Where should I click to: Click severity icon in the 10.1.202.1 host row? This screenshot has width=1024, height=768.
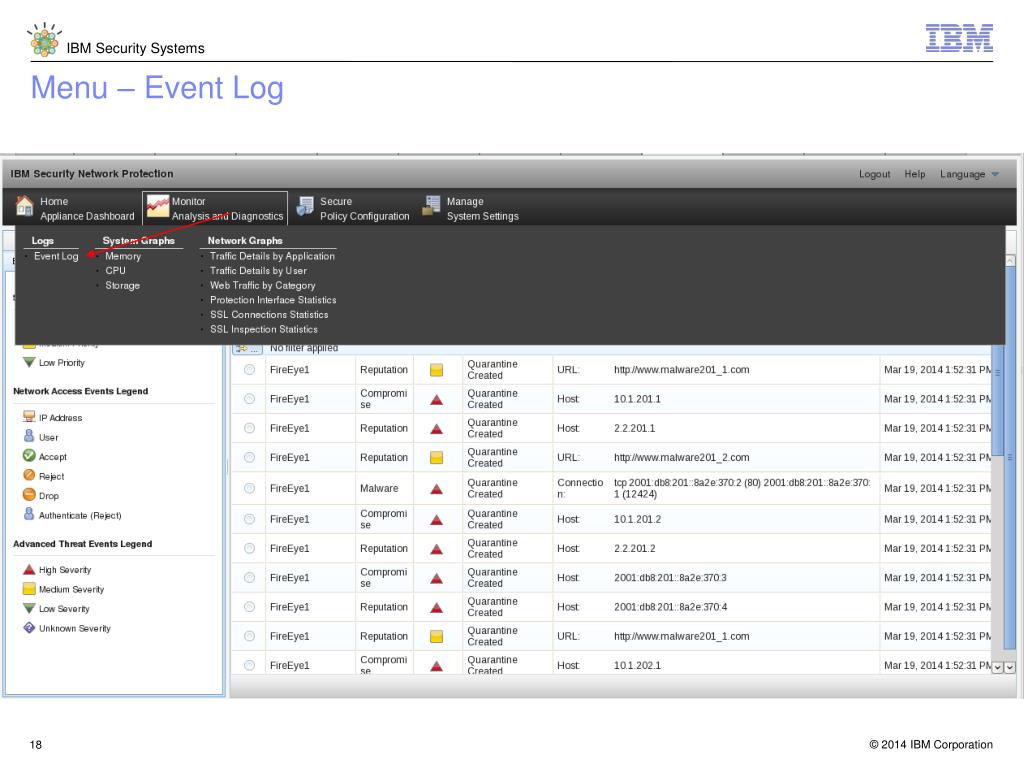pos(437,666)
